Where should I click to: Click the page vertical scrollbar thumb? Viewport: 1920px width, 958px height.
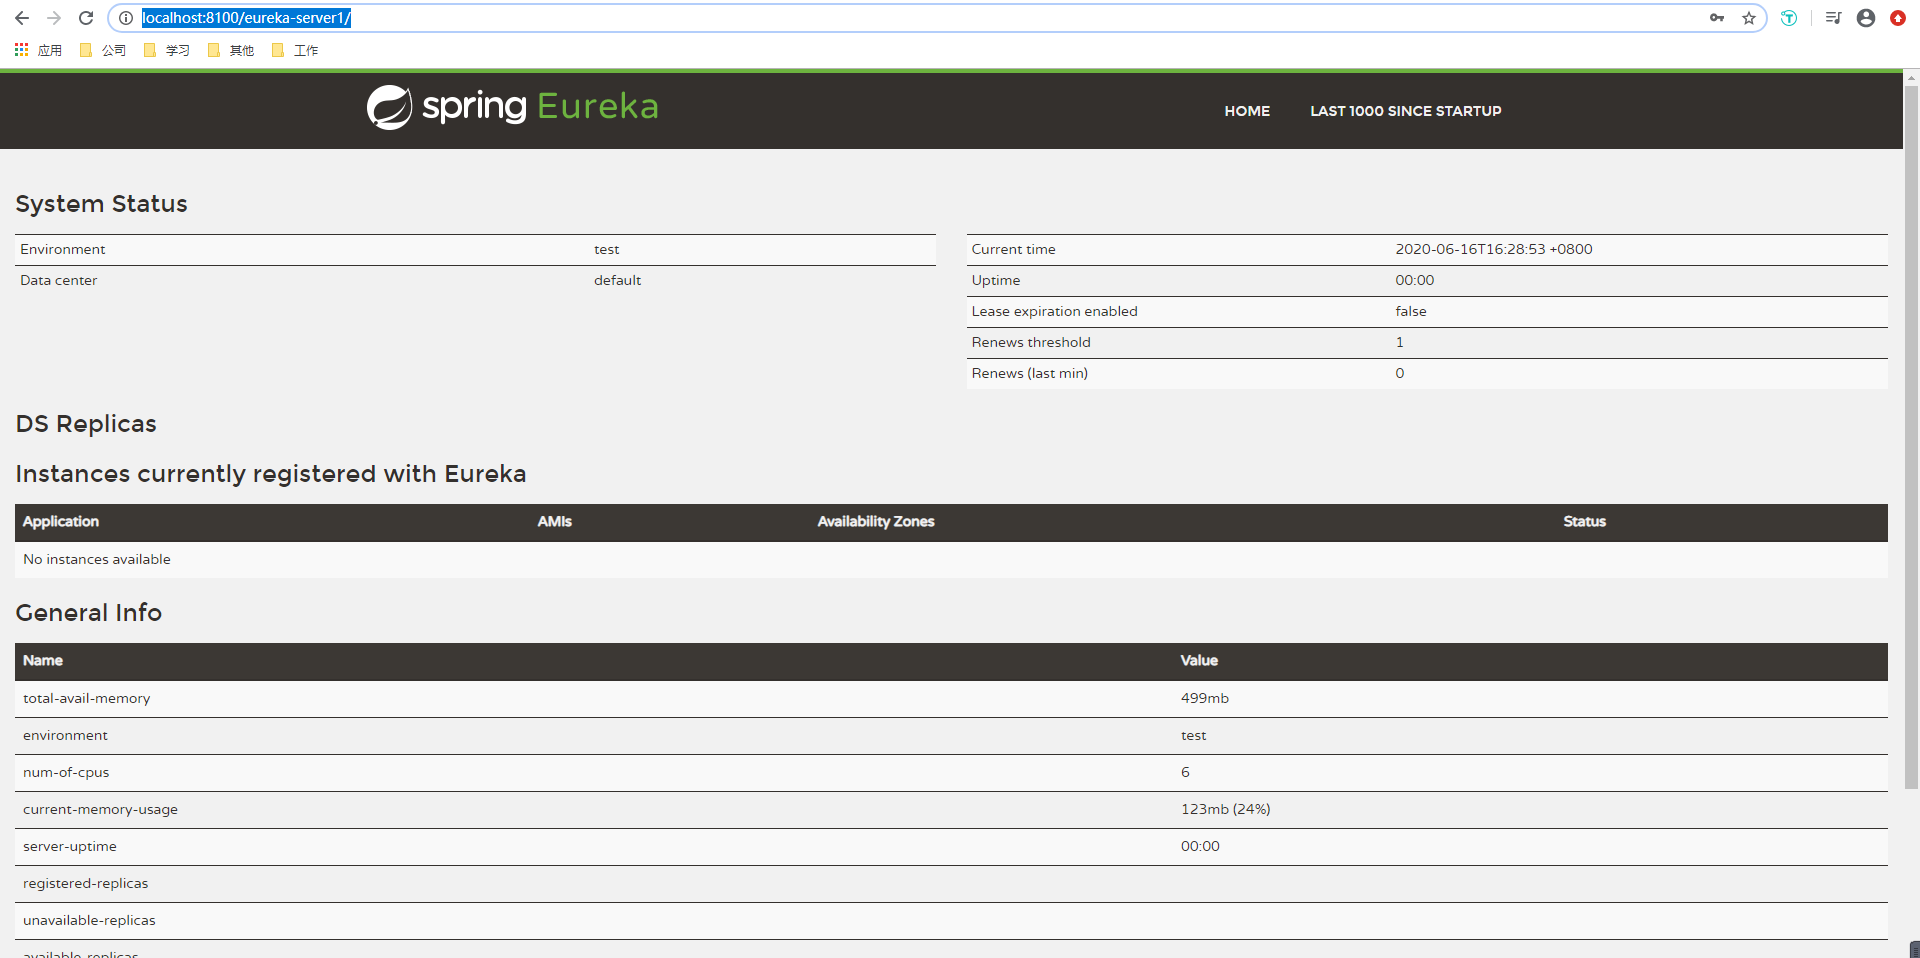[x=1911, y=438]
